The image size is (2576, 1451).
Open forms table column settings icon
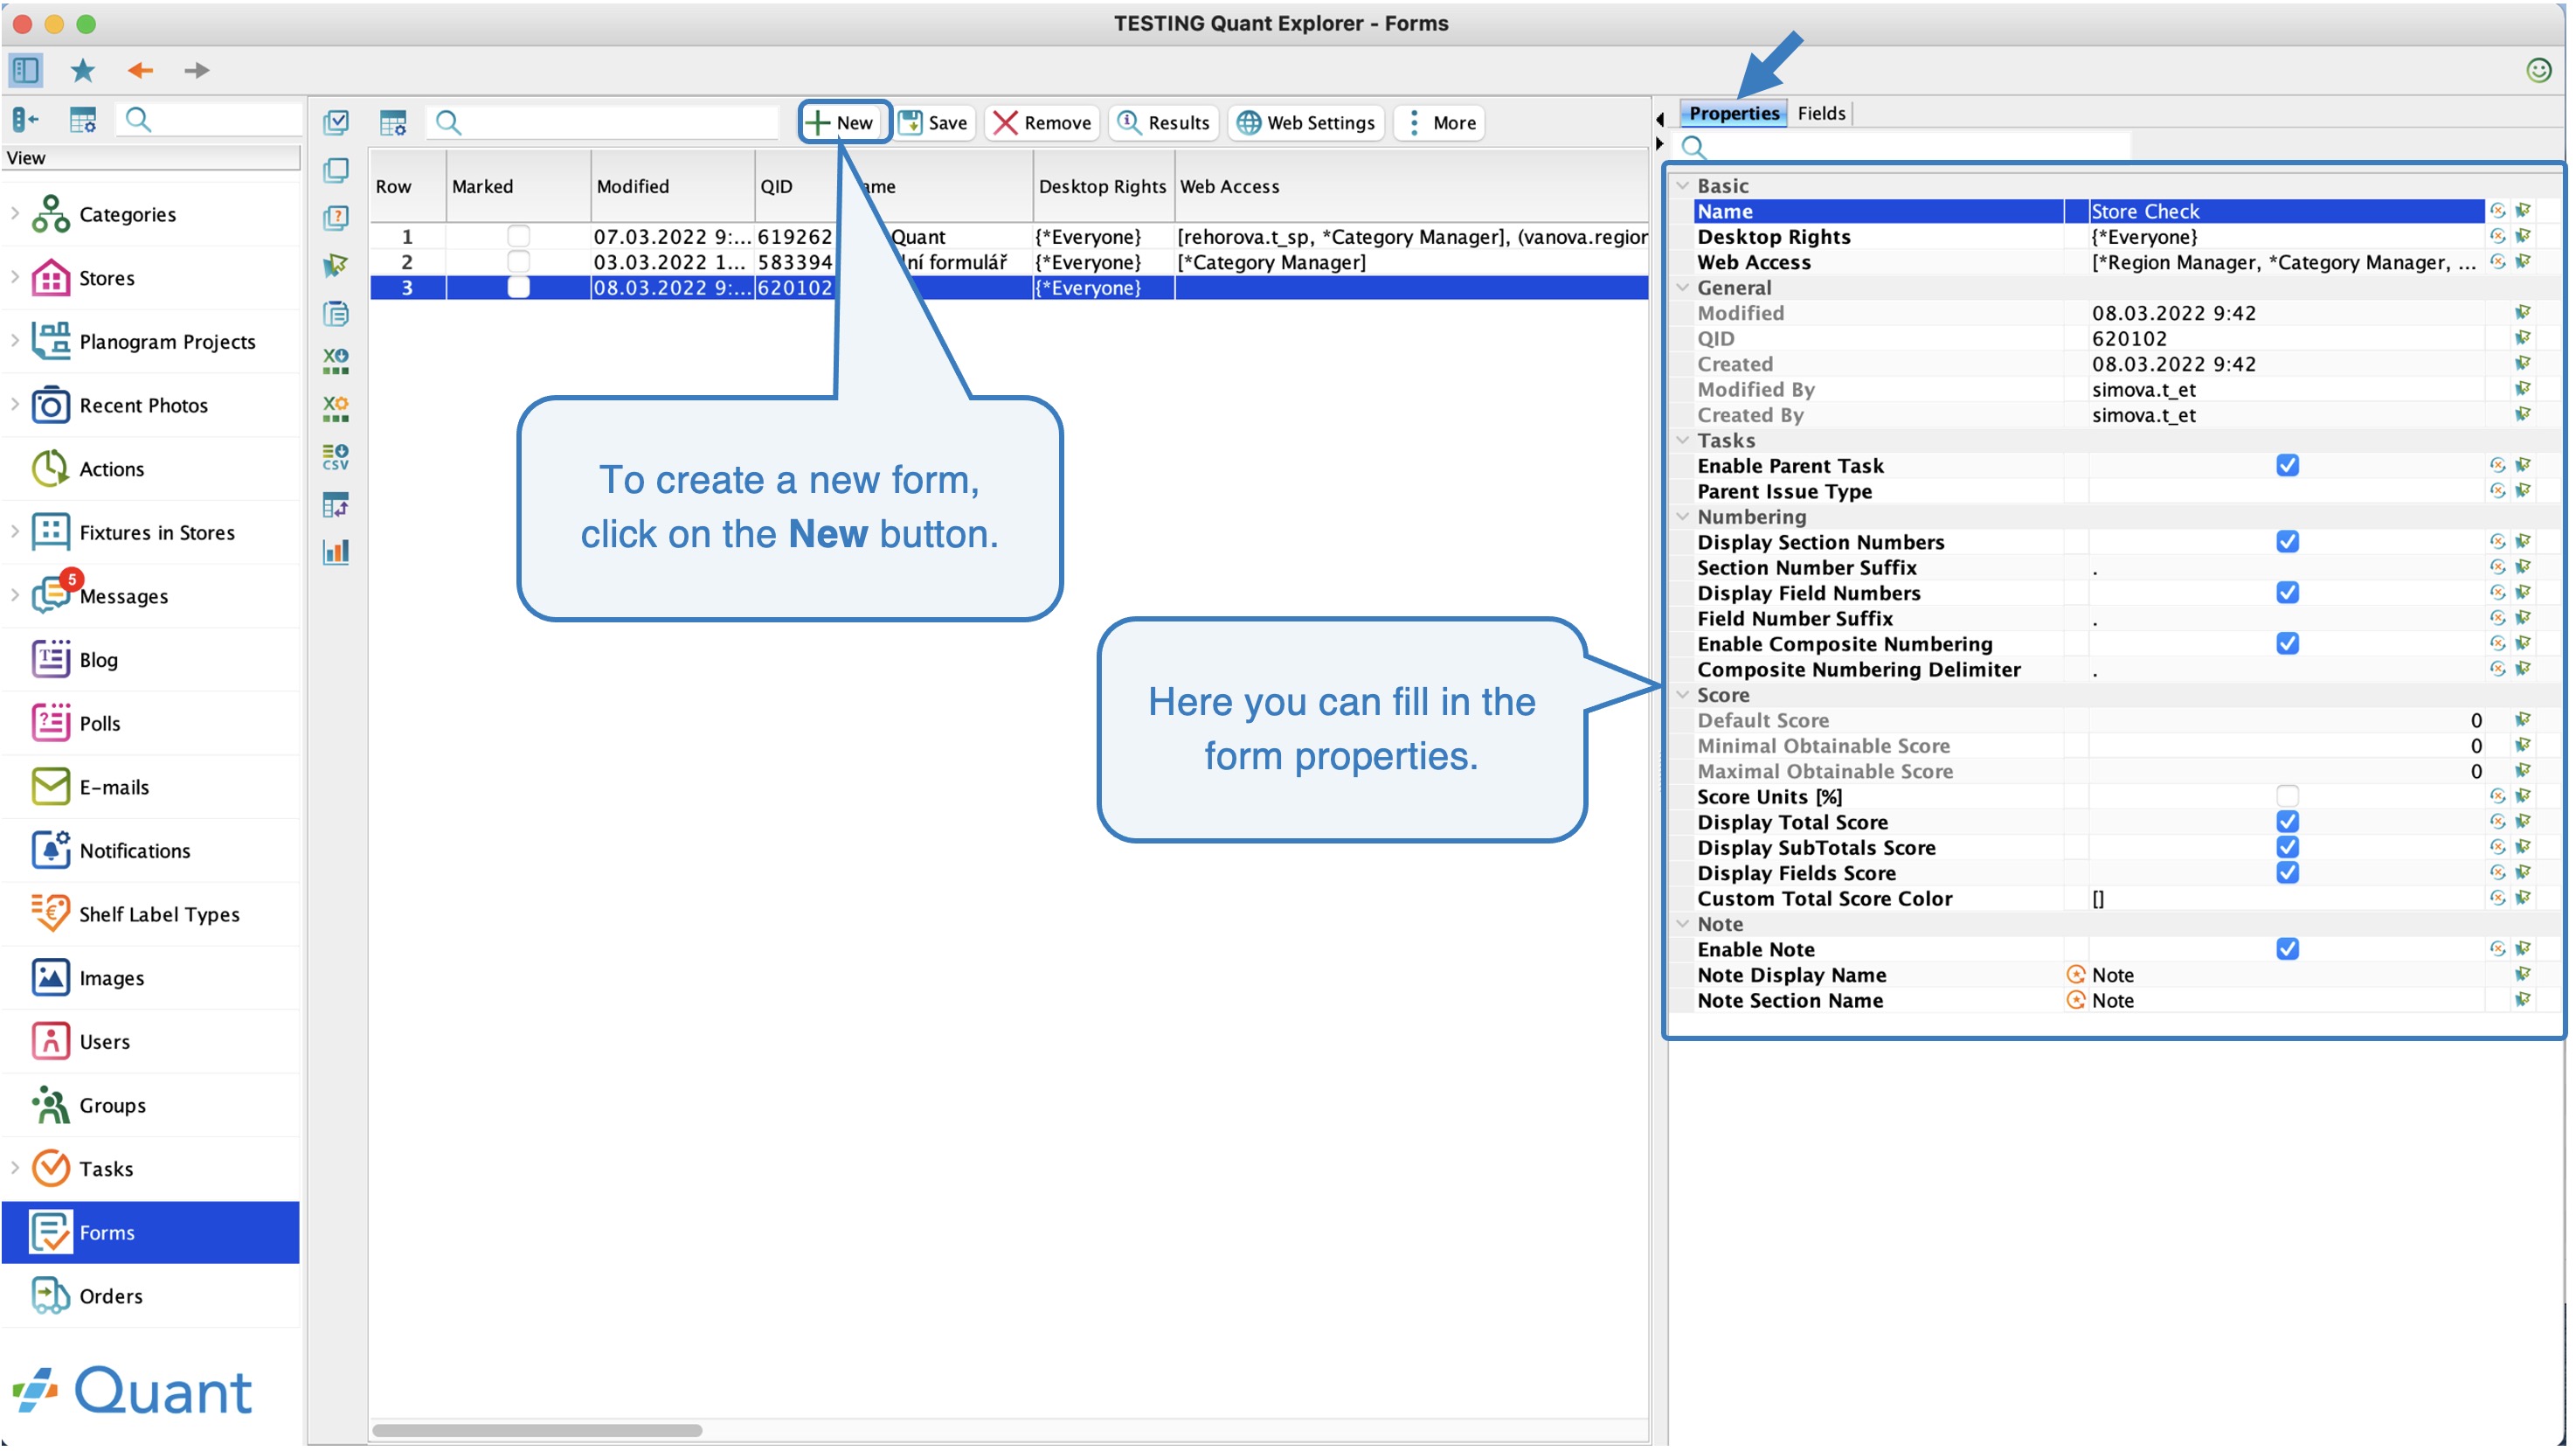393,122
